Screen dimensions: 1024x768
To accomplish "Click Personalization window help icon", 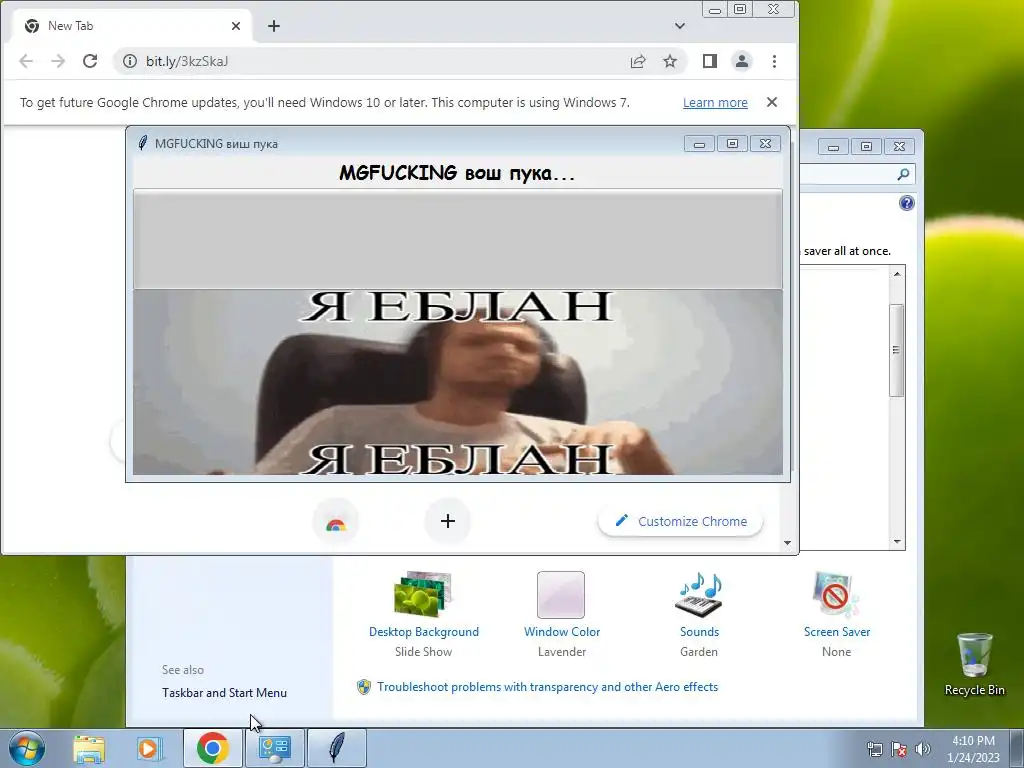I will pos(906,203).
